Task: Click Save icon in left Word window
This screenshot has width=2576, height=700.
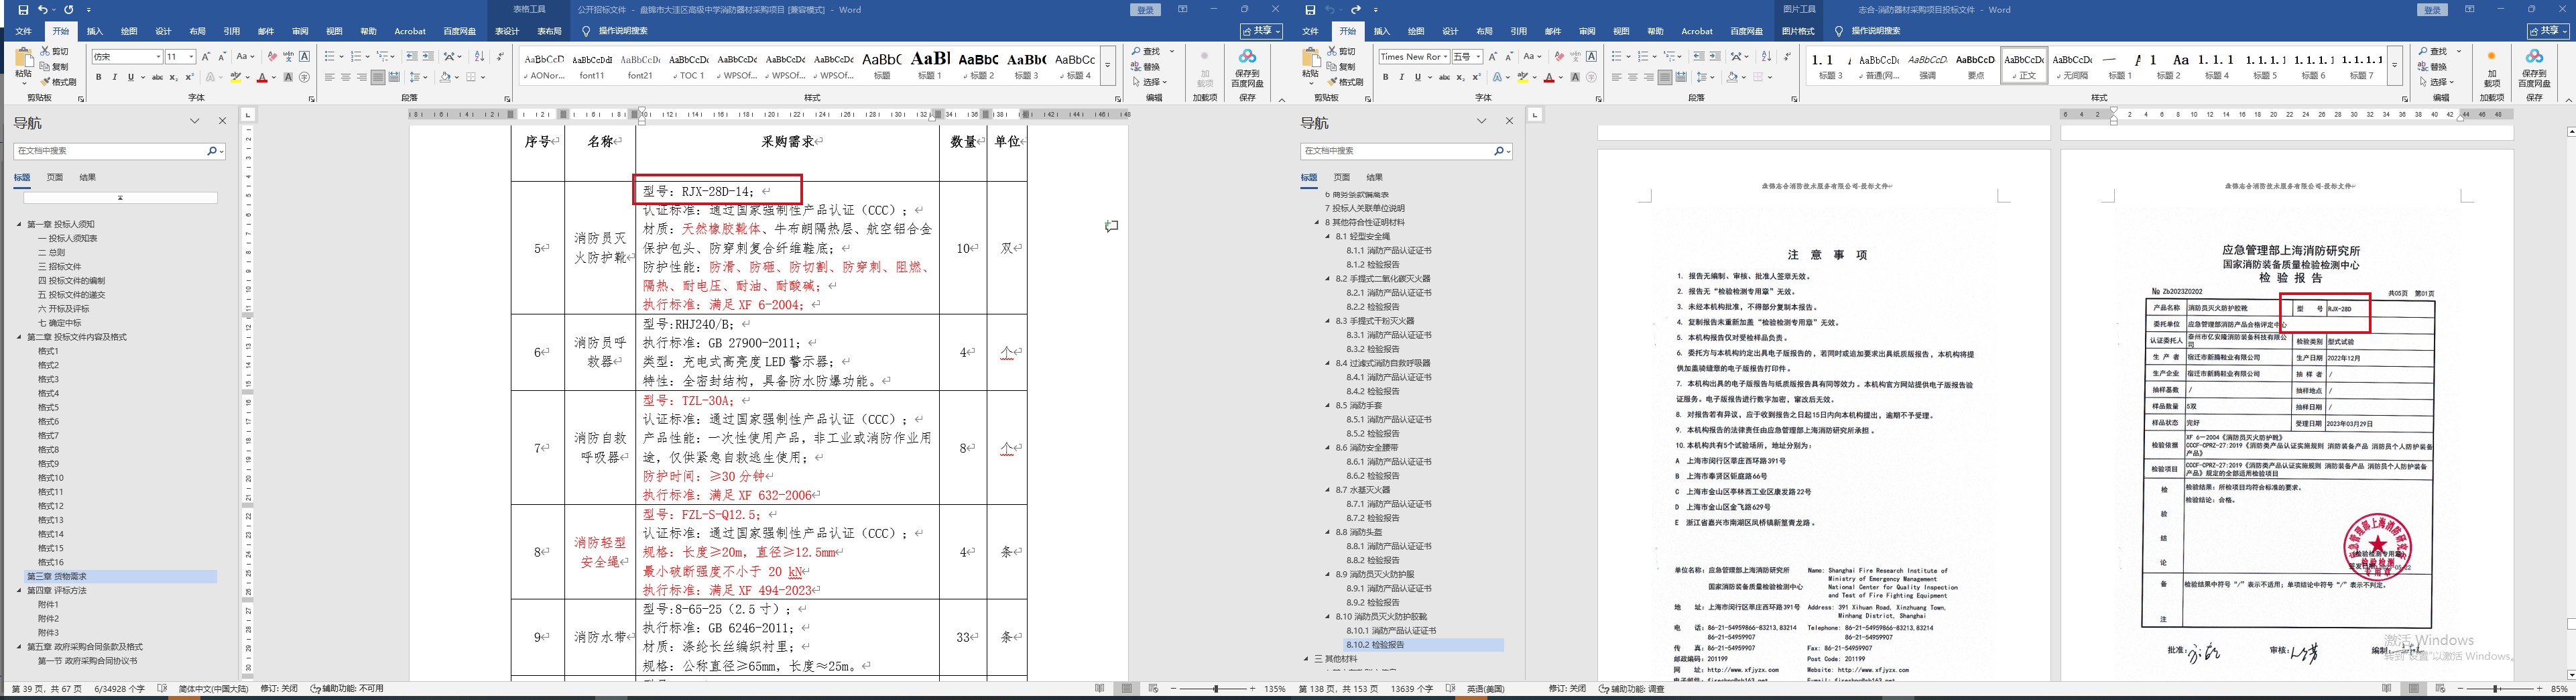Action: click(x=23, y=10)
